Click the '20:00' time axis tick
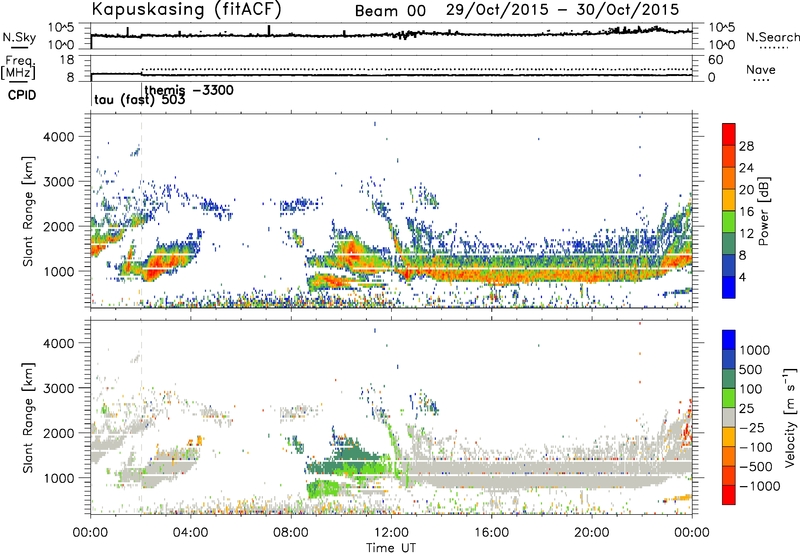 [591, 533]
